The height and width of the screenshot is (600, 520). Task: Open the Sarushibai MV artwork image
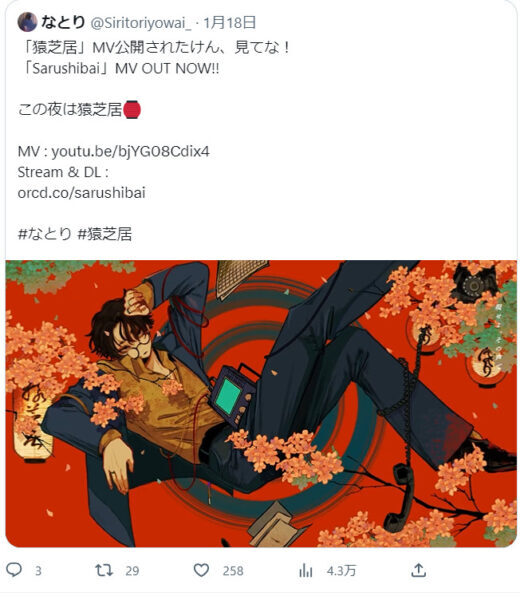261,404
